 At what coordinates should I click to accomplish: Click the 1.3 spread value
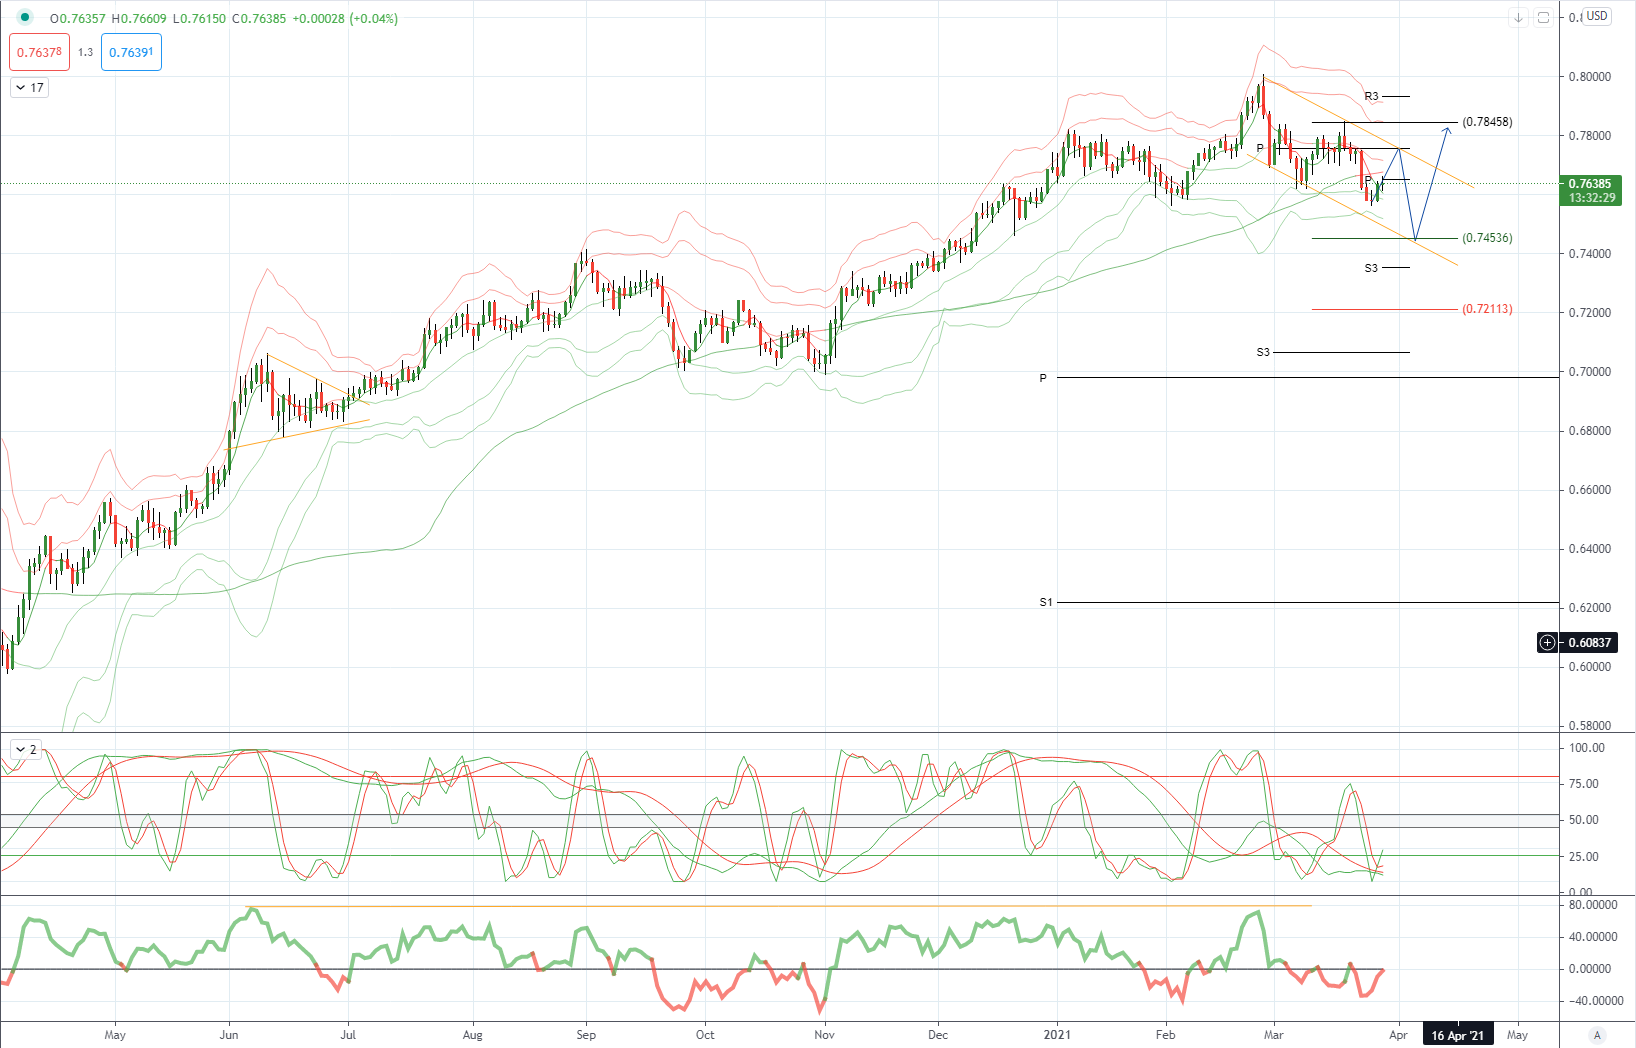(x=85, y=52)
